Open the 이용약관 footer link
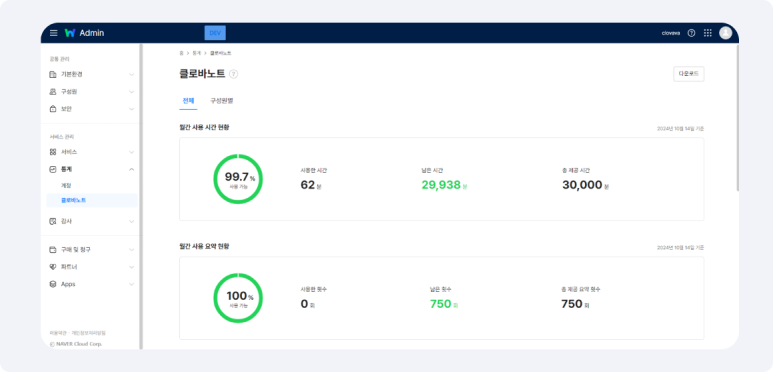This screenshot has width=773, height=372. 57,333
